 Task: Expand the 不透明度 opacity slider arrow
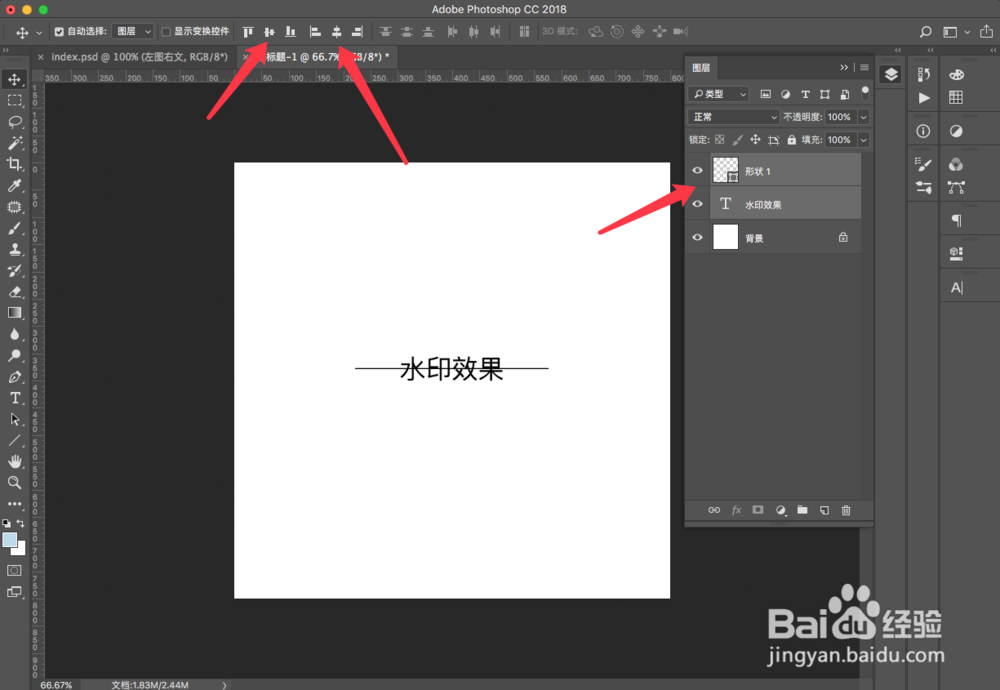[x=864, y=117]
